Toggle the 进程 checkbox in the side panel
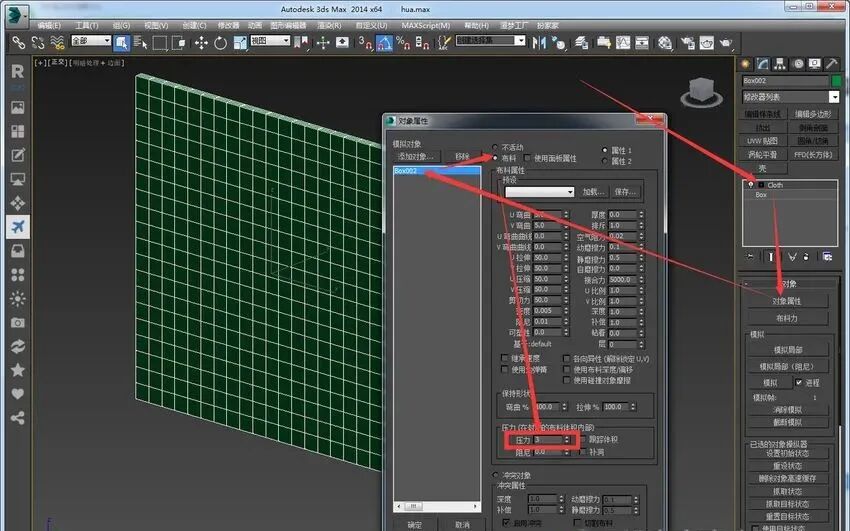Screen dimensions: 850x531 799,382
